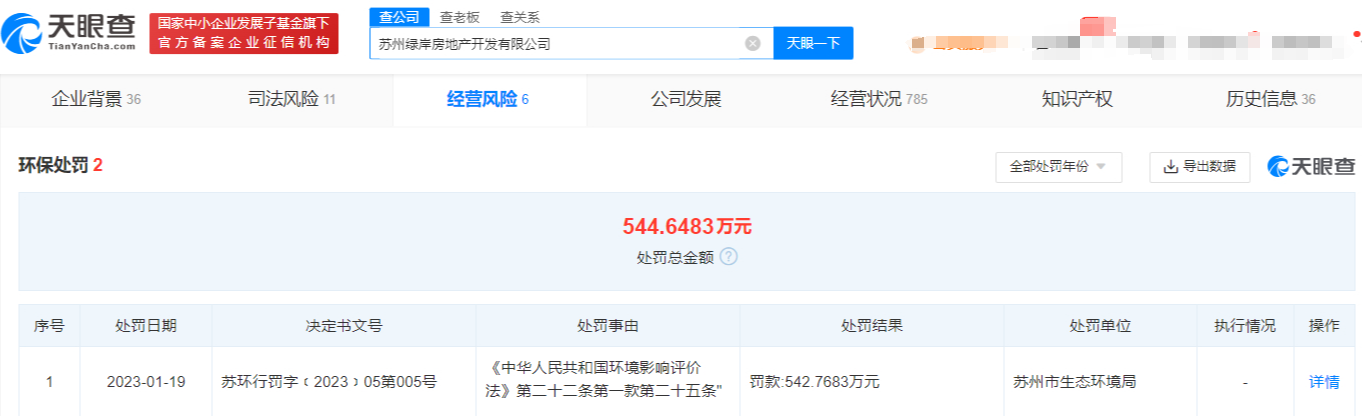Image resolution: width=1362 pixels, height=416 pixels.
Task: Click the download icon in 导出数据
Action: (x=1170, y=167)
